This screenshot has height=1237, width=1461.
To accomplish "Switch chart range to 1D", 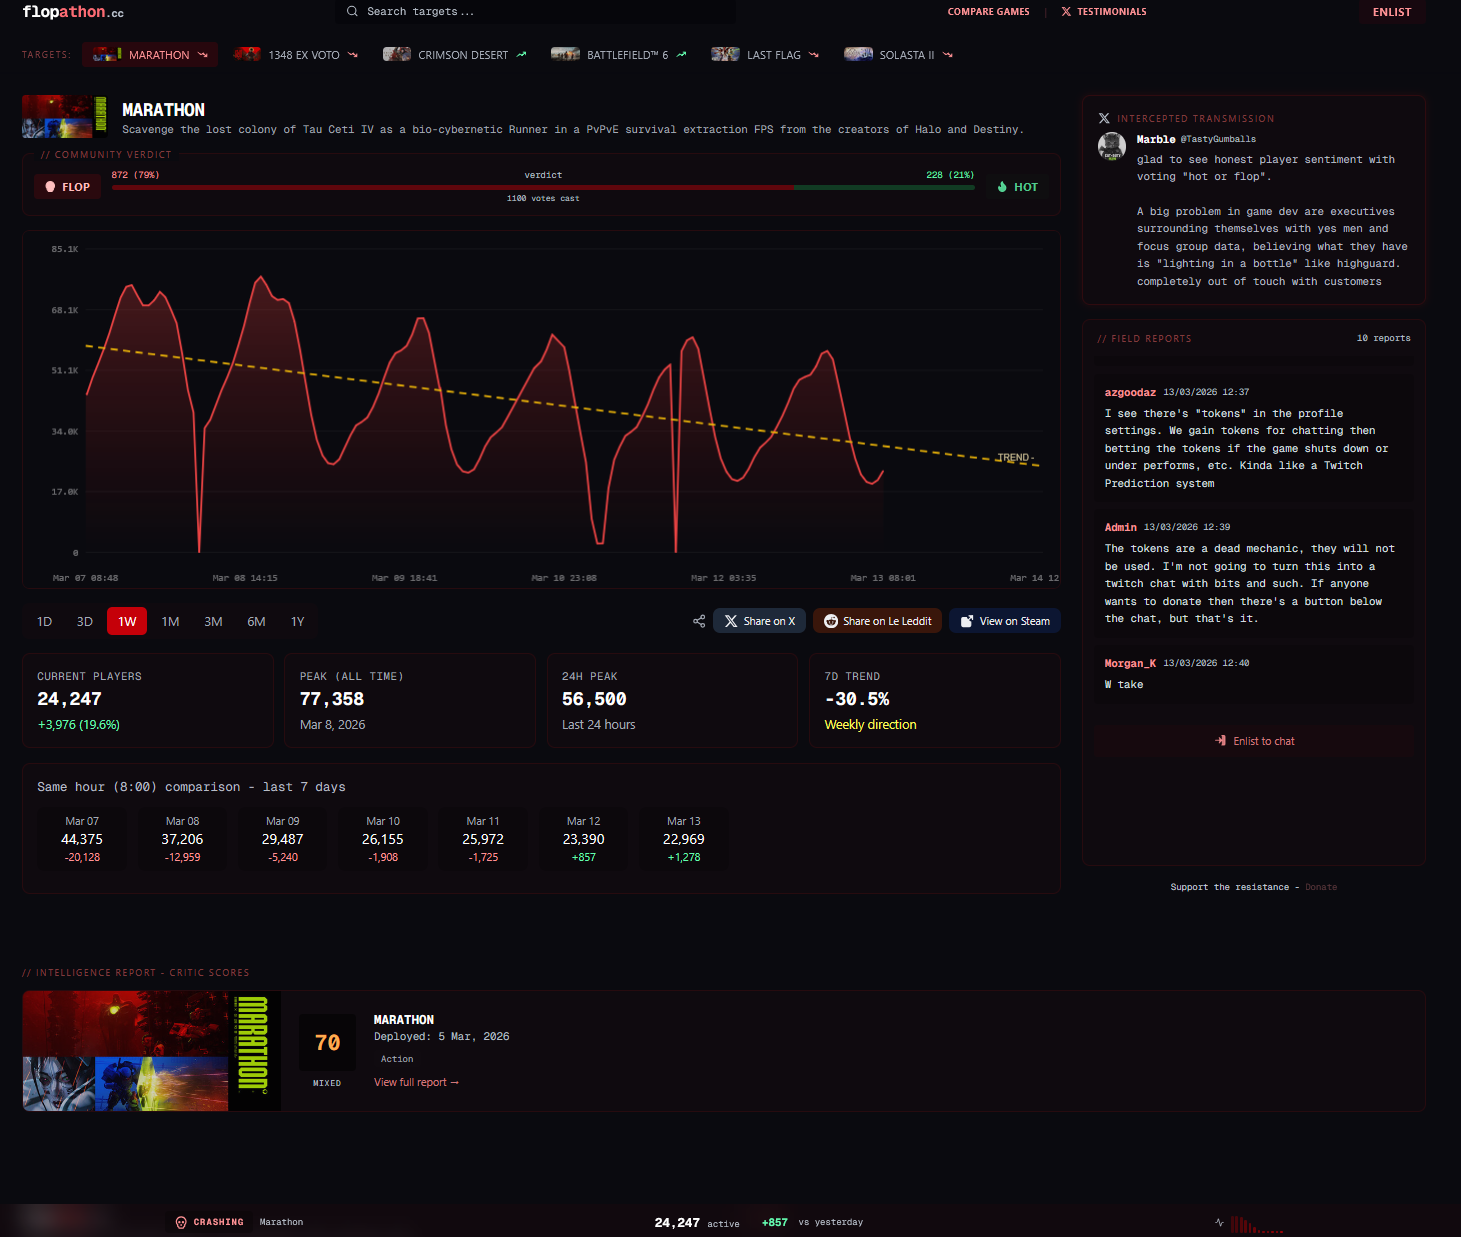I will click(x=44, y=622).
